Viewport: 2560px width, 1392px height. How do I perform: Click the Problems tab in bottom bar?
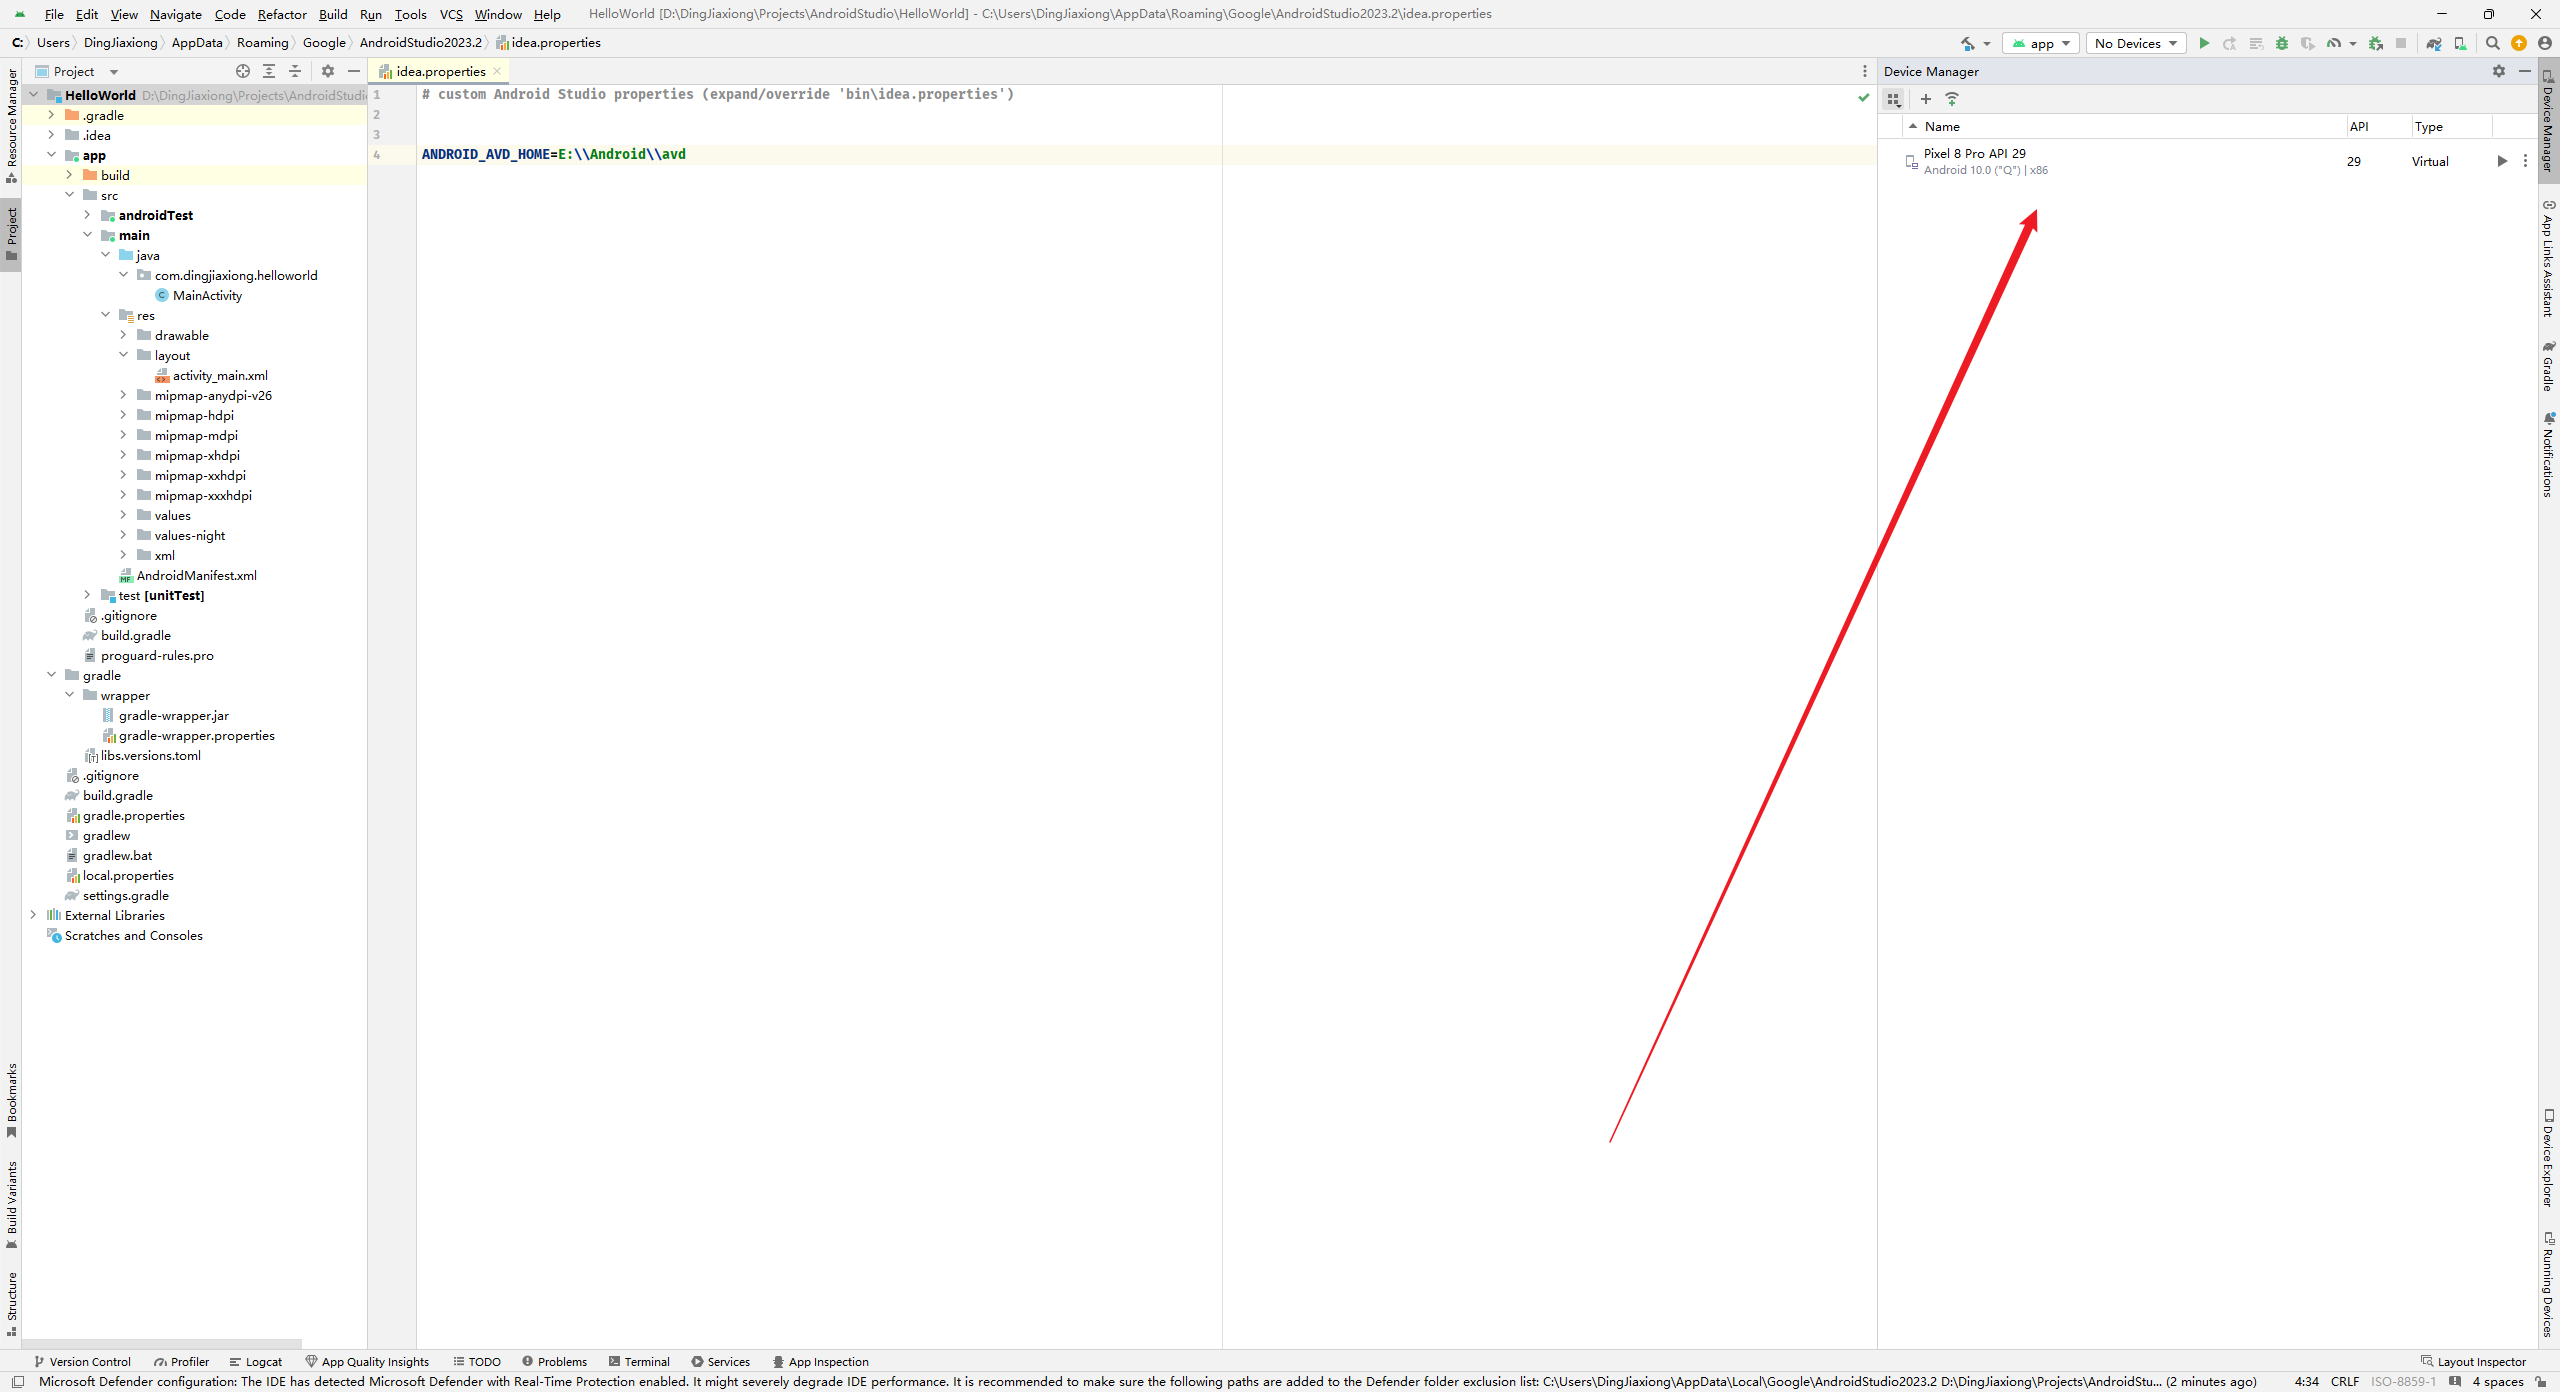click(x=559, y=1361)
